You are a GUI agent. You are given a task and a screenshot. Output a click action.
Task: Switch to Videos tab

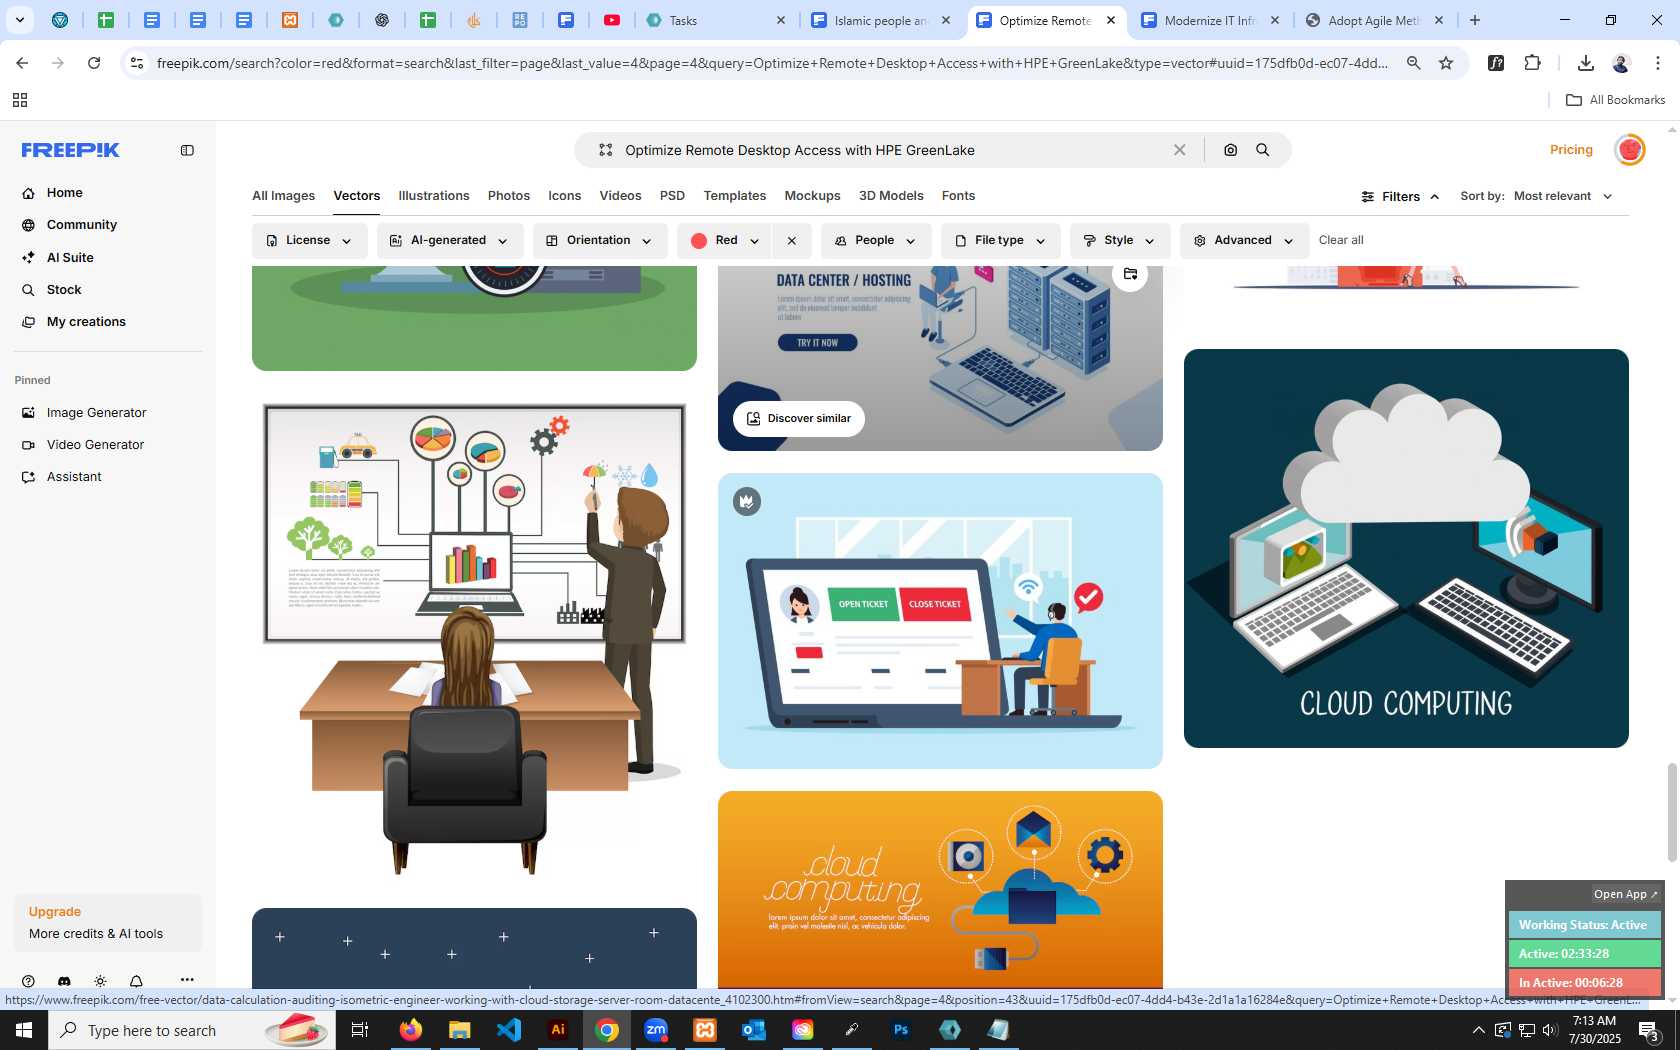tap(620, 196)
